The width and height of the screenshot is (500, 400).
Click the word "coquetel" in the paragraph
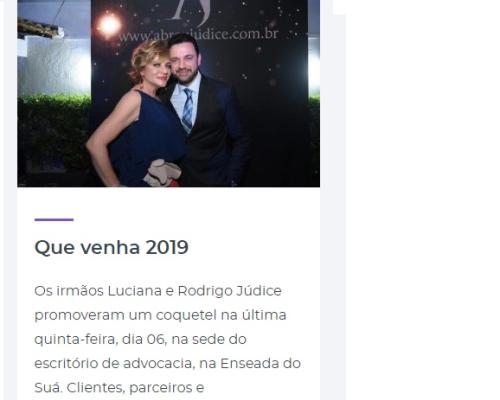186,315
